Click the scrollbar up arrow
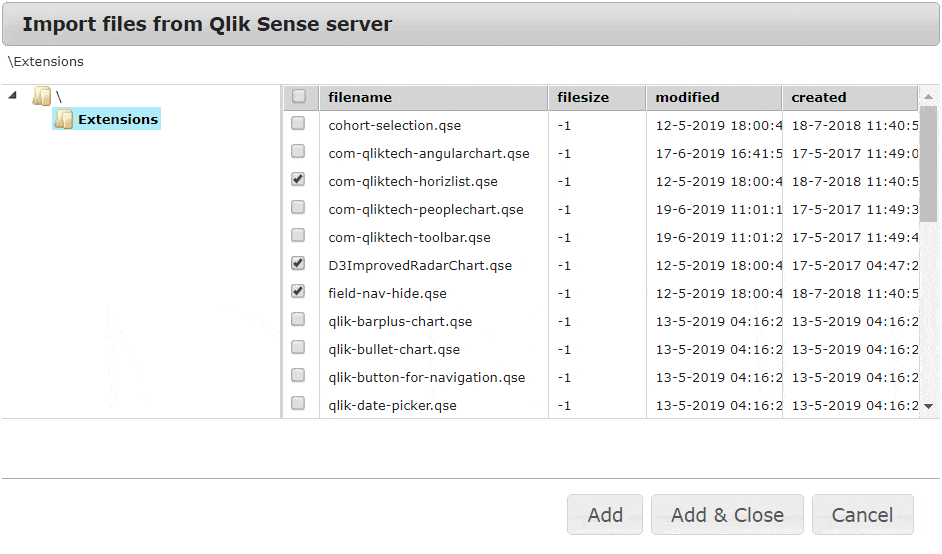Screen dimensions: 942x554 click(x=928, y=97)
